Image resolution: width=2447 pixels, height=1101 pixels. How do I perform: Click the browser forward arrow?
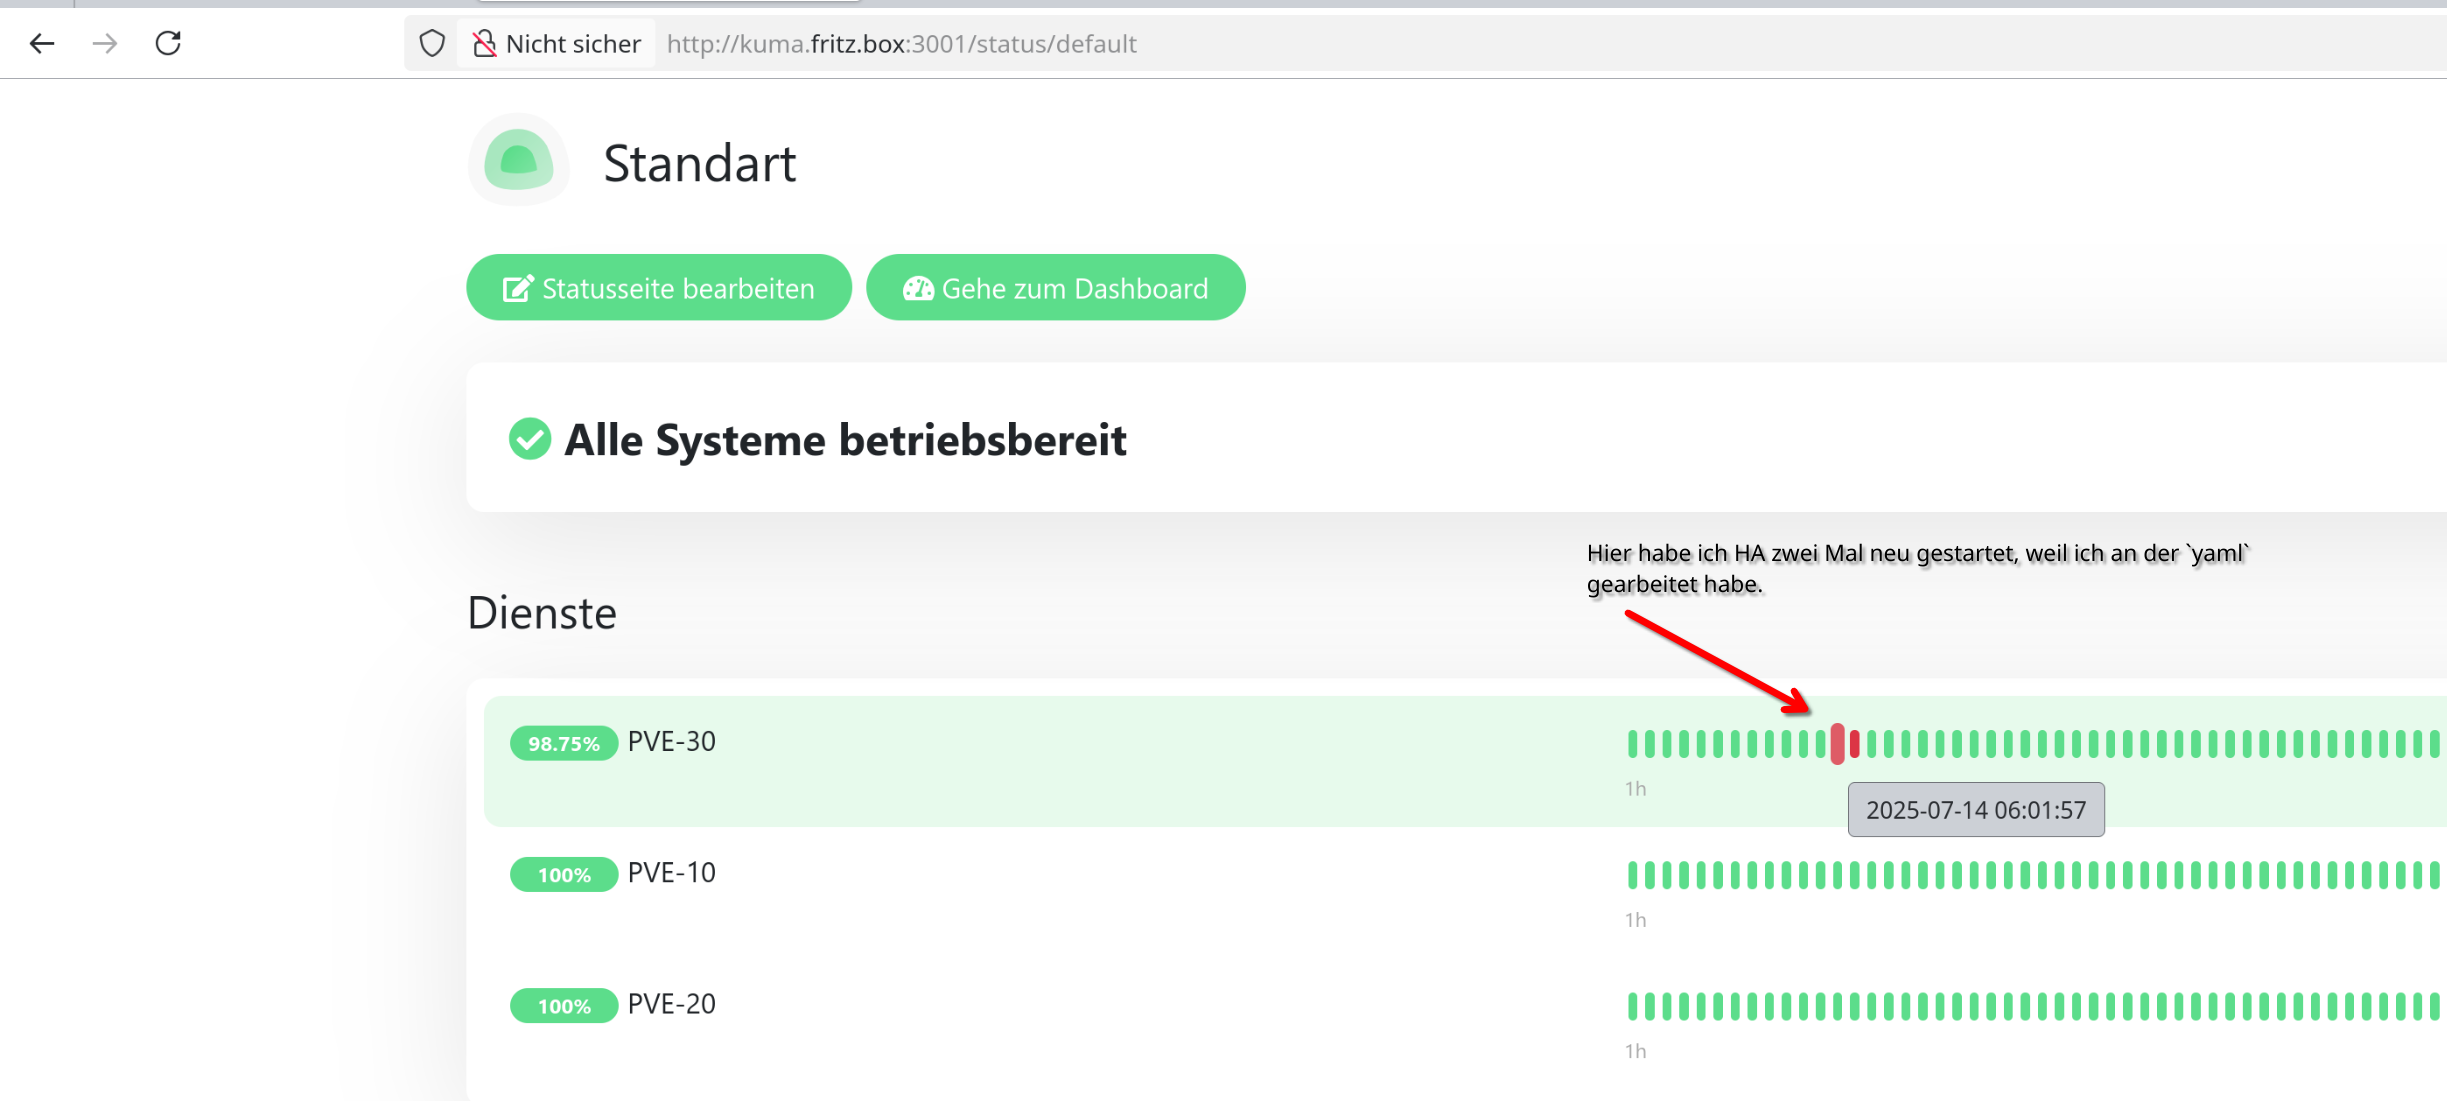tap(105, 43)
